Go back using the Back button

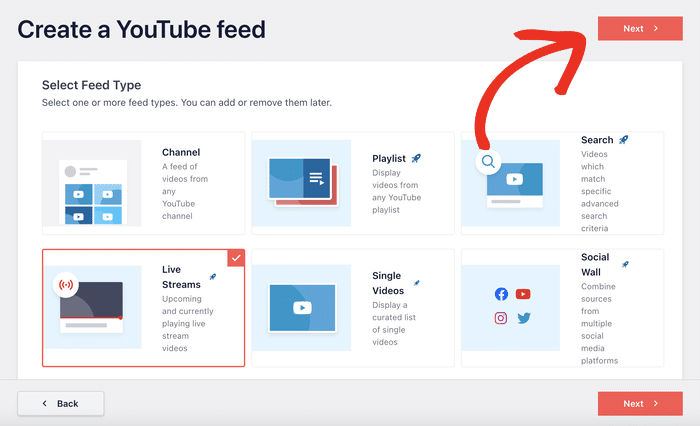pos(60,403)
